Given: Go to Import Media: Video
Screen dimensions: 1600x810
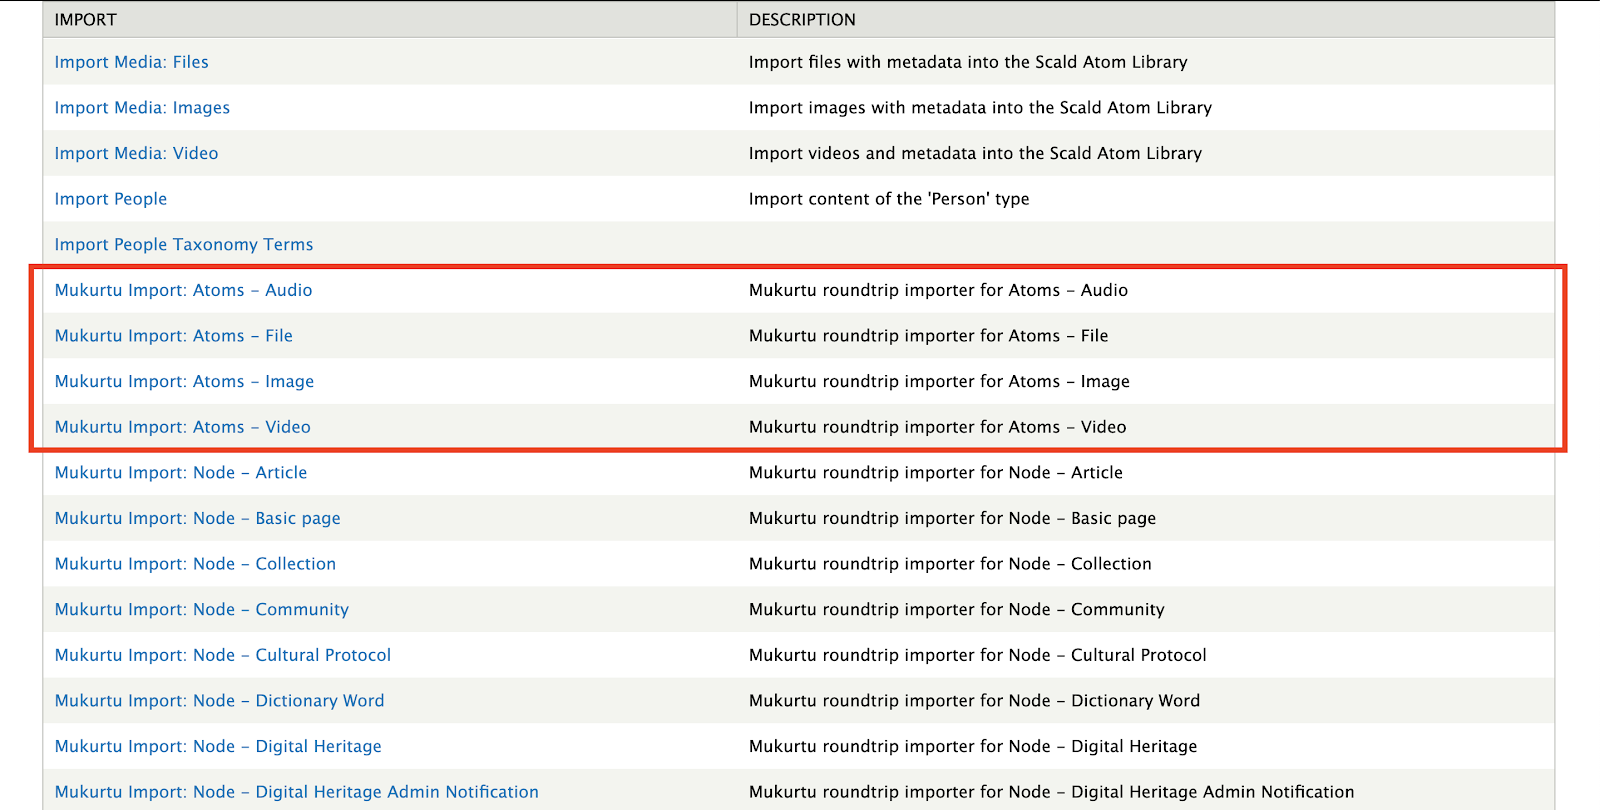Looking at the screenshot, I should (x=136, y=153).
